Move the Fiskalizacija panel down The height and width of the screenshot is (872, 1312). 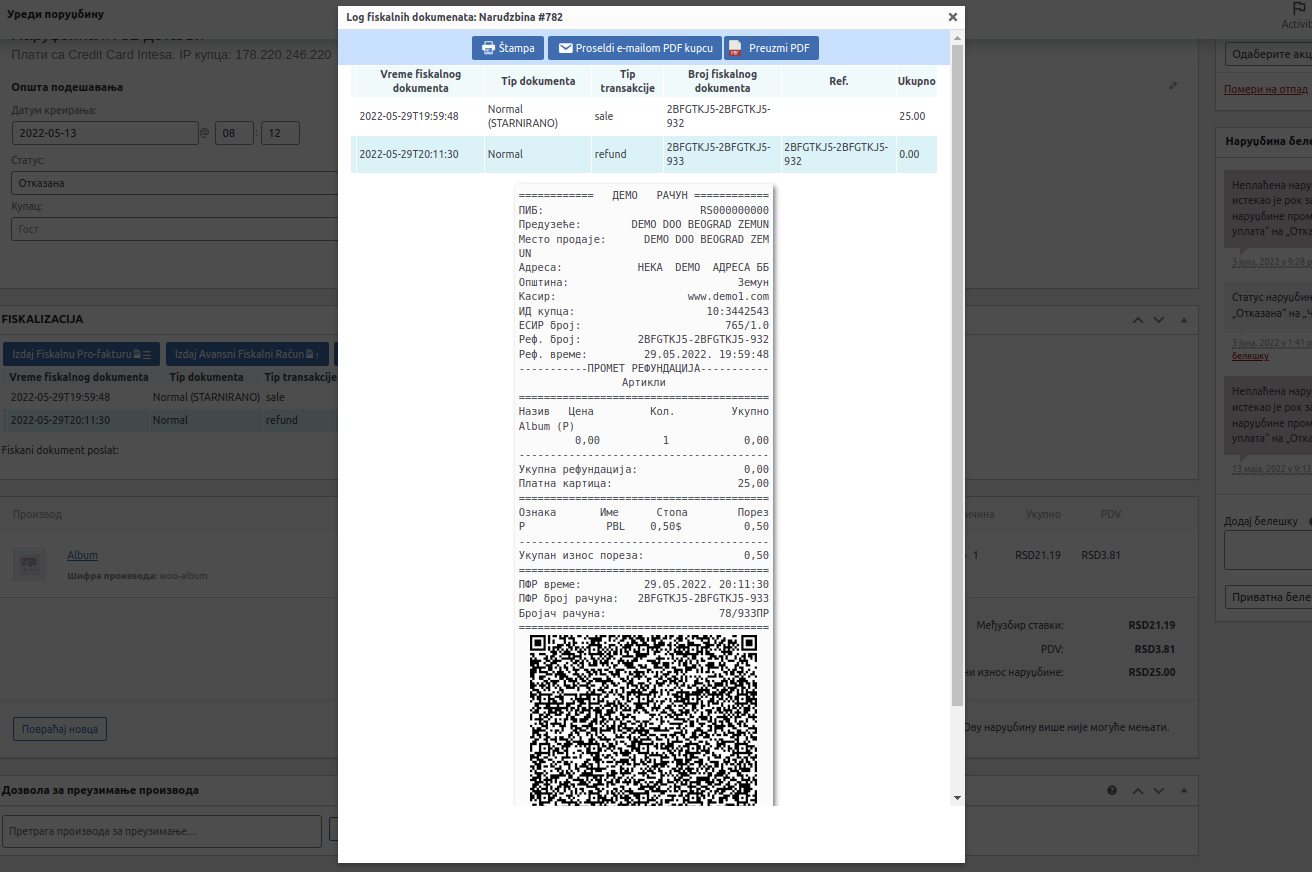1159,320
